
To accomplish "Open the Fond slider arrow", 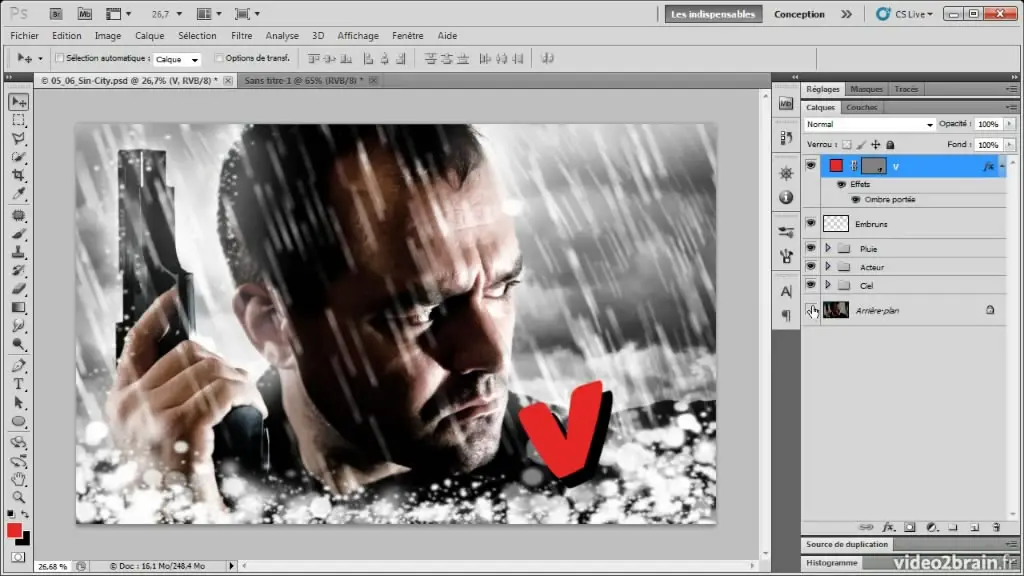I will [x=1010, y=144].
